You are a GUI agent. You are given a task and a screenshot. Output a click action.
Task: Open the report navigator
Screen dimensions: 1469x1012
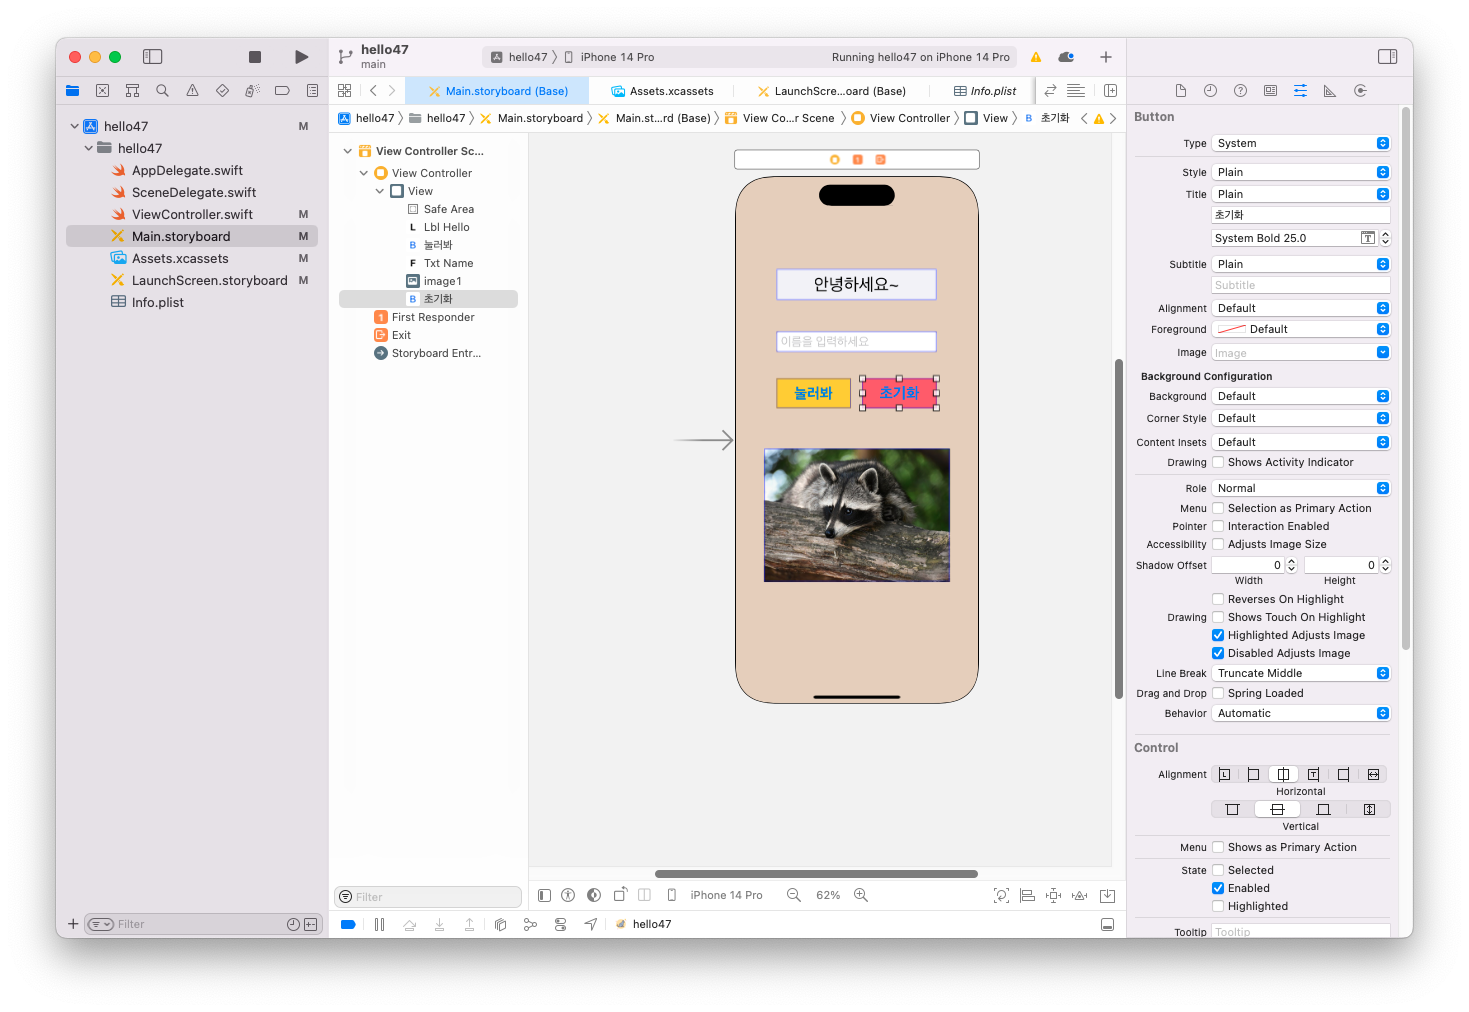tap(312, 90)
